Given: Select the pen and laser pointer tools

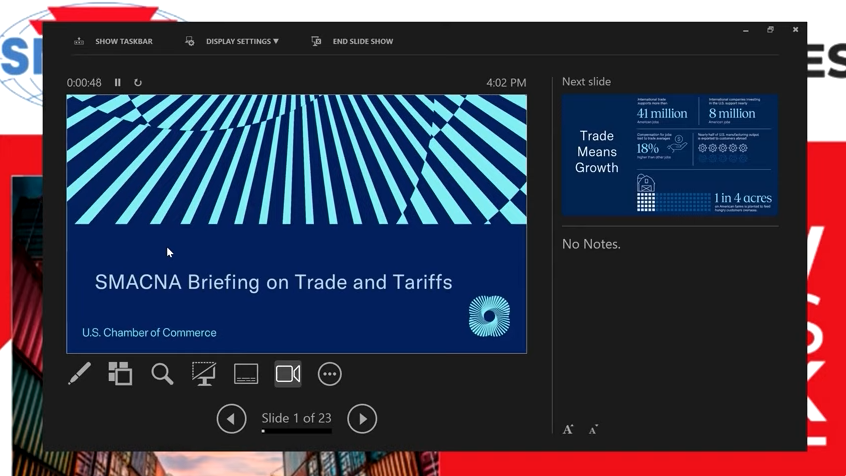Looking at the screenshot, I should [x=79, y=373].
